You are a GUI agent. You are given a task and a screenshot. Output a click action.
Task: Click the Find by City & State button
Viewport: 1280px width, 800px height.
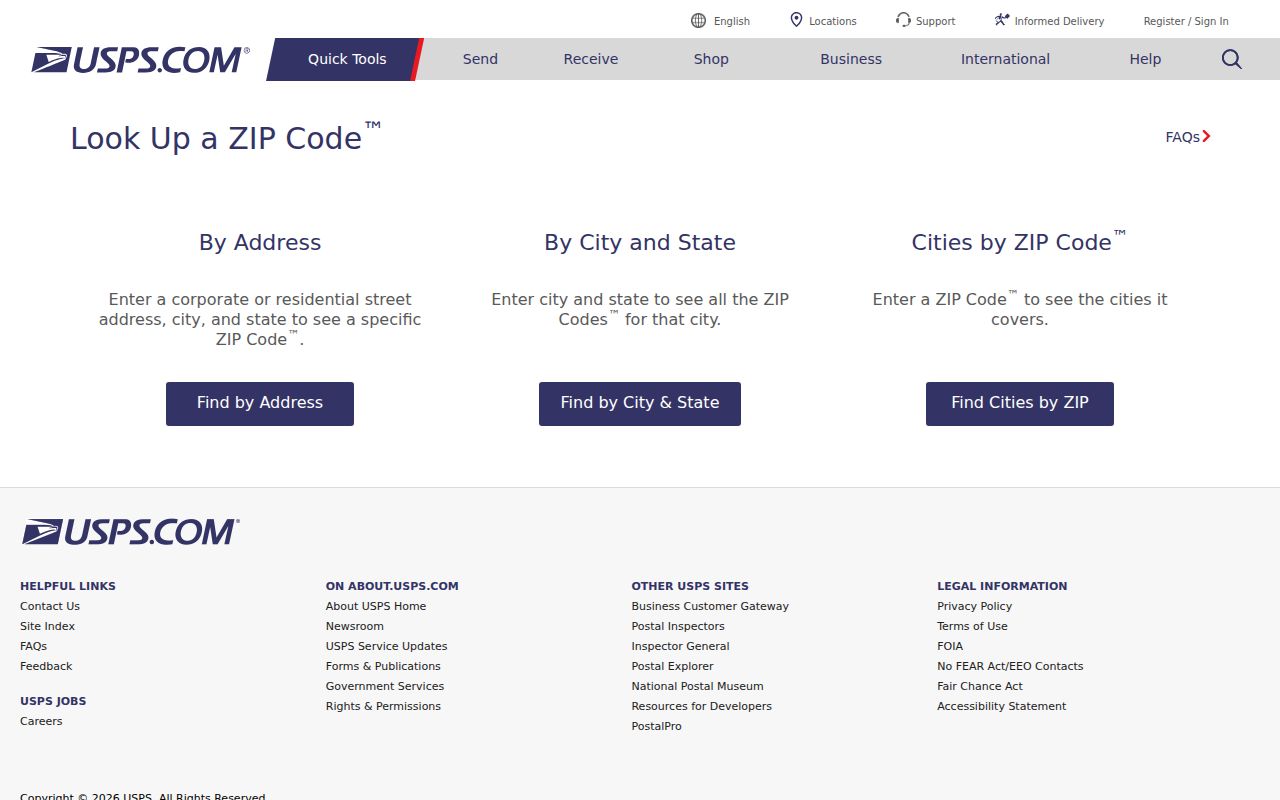(640, 404)
